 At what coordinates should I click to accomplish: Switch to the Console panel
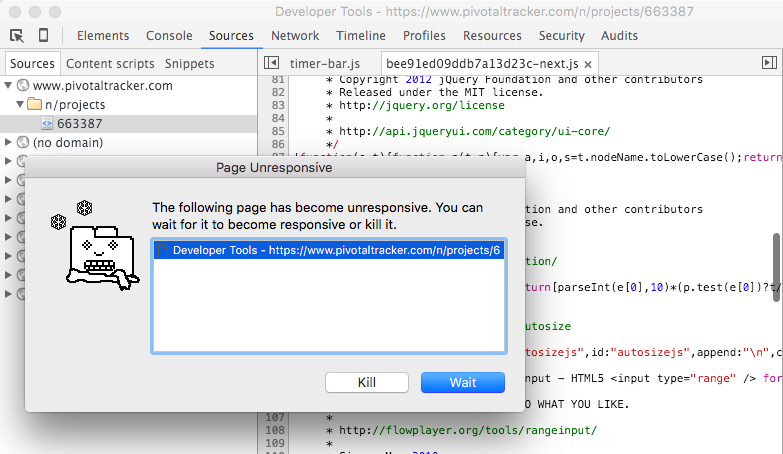pyautogui.click(x=169, y=36)
